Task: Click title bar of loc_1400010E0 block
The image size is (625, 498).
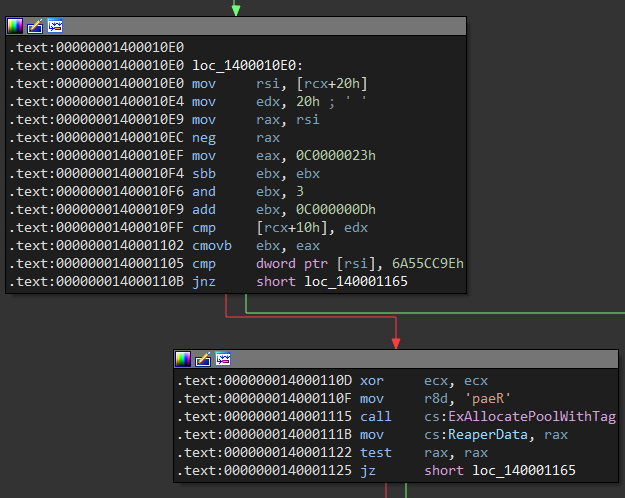Action: 236,26
